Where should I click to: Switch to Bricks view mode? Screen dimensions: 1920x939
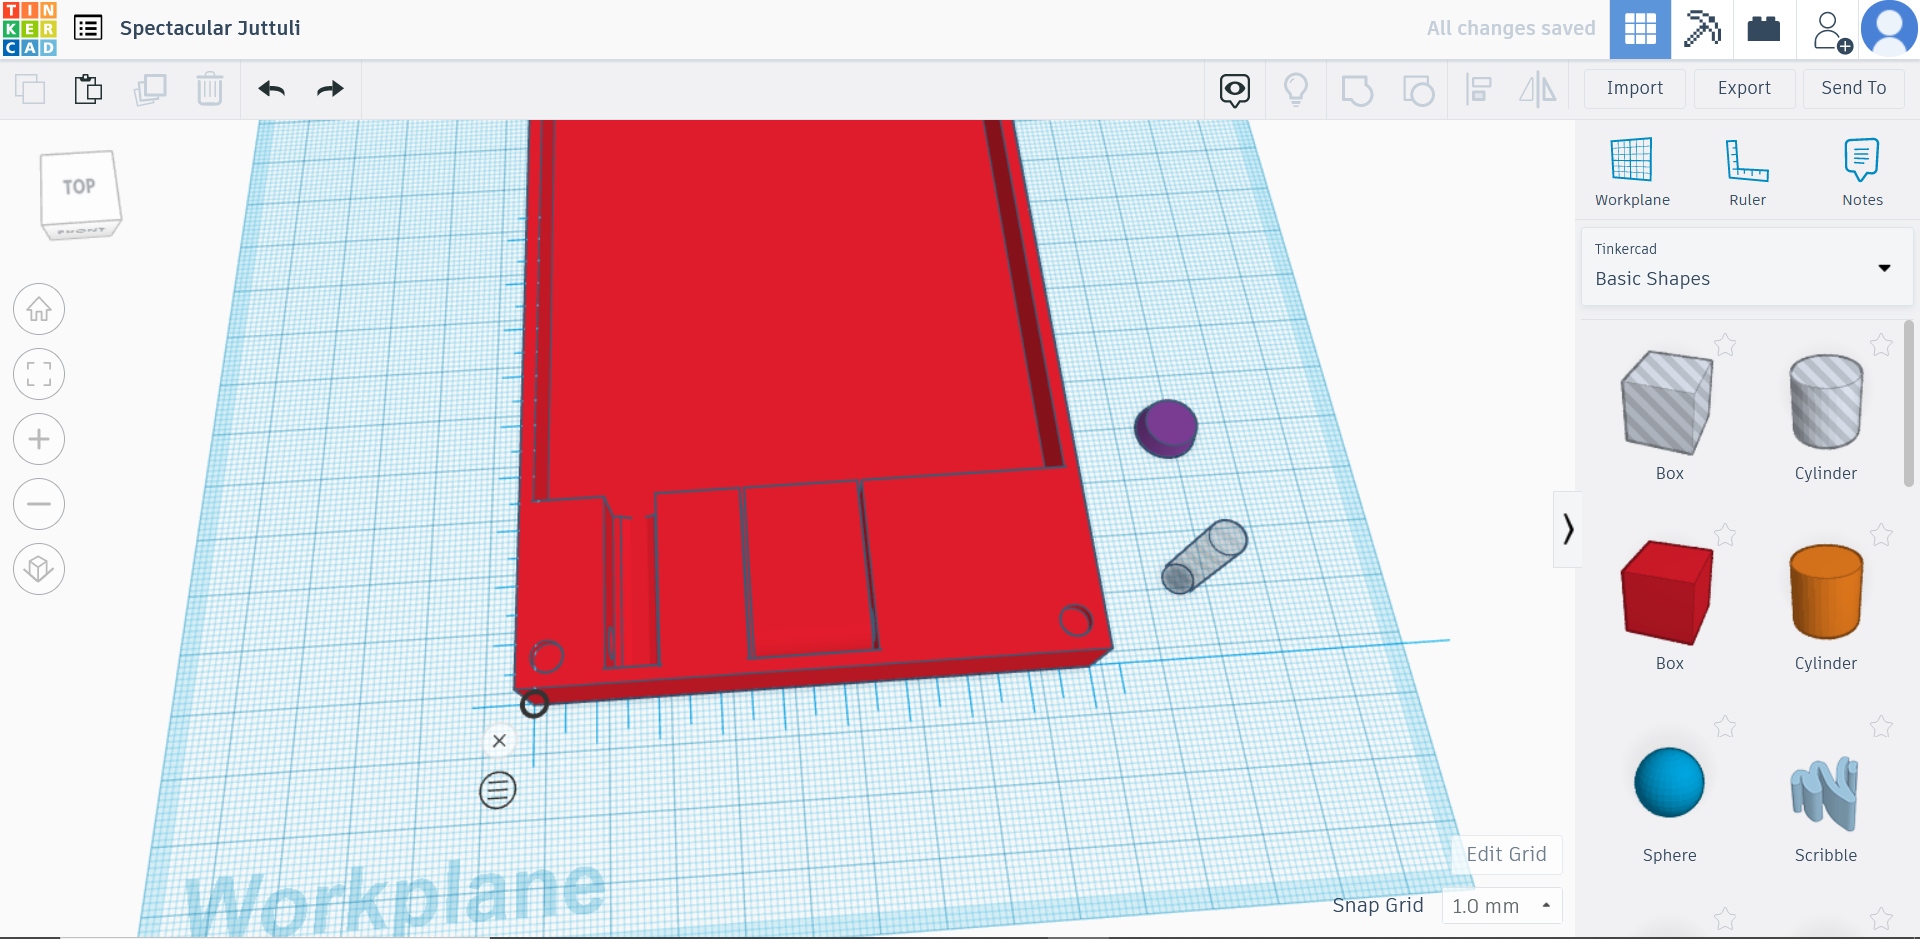coord(1763,29)
